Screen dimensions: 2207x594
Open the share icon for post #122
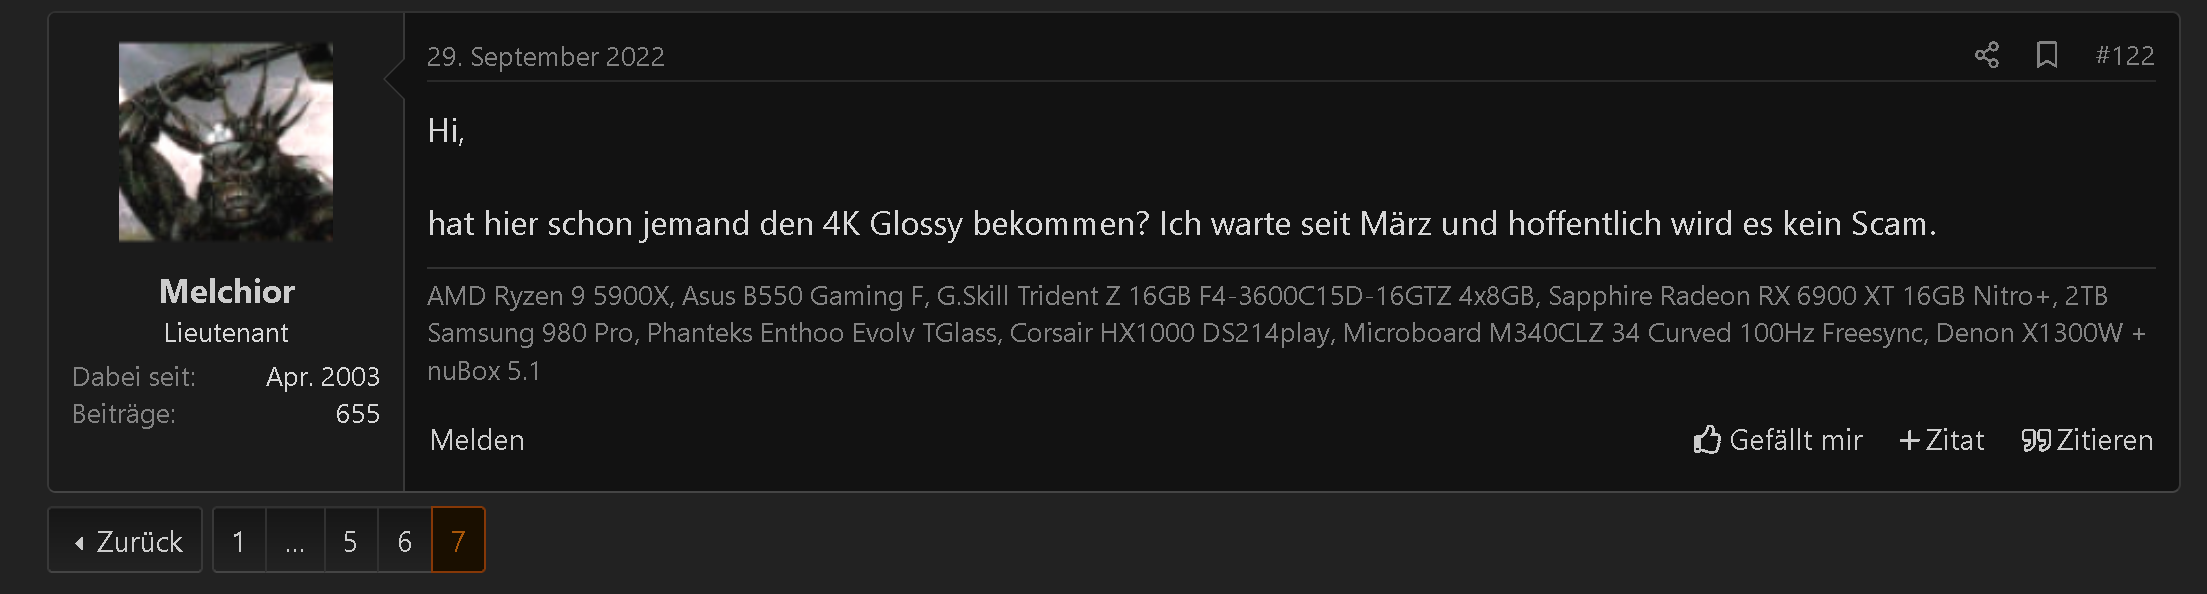[1987, 55]
